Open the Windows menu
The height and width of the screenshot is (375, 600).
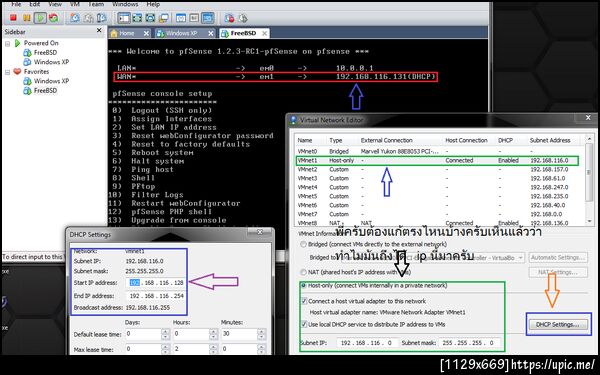(x=125, y=4)
